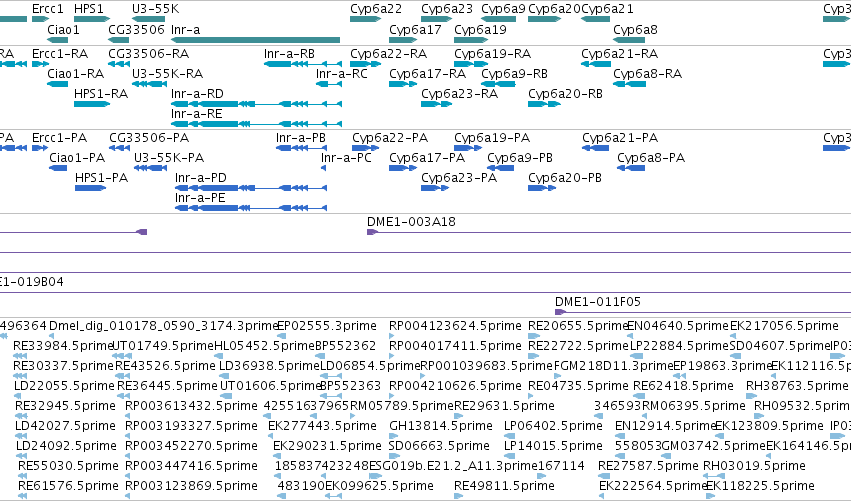This screenshot has width=851, height=501.
Task: Select the Cyp6a21 gene label
Action: click(607, 9)
